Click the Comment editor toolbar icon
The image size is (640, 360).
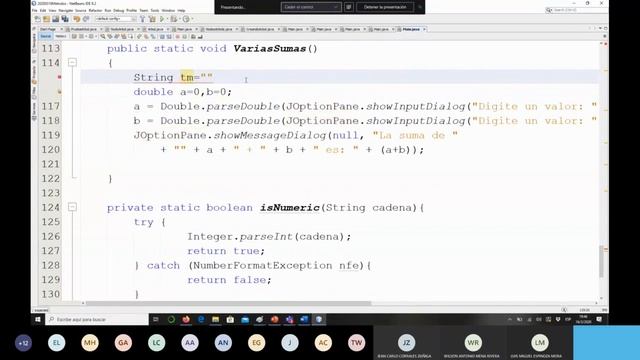(193, 37)
